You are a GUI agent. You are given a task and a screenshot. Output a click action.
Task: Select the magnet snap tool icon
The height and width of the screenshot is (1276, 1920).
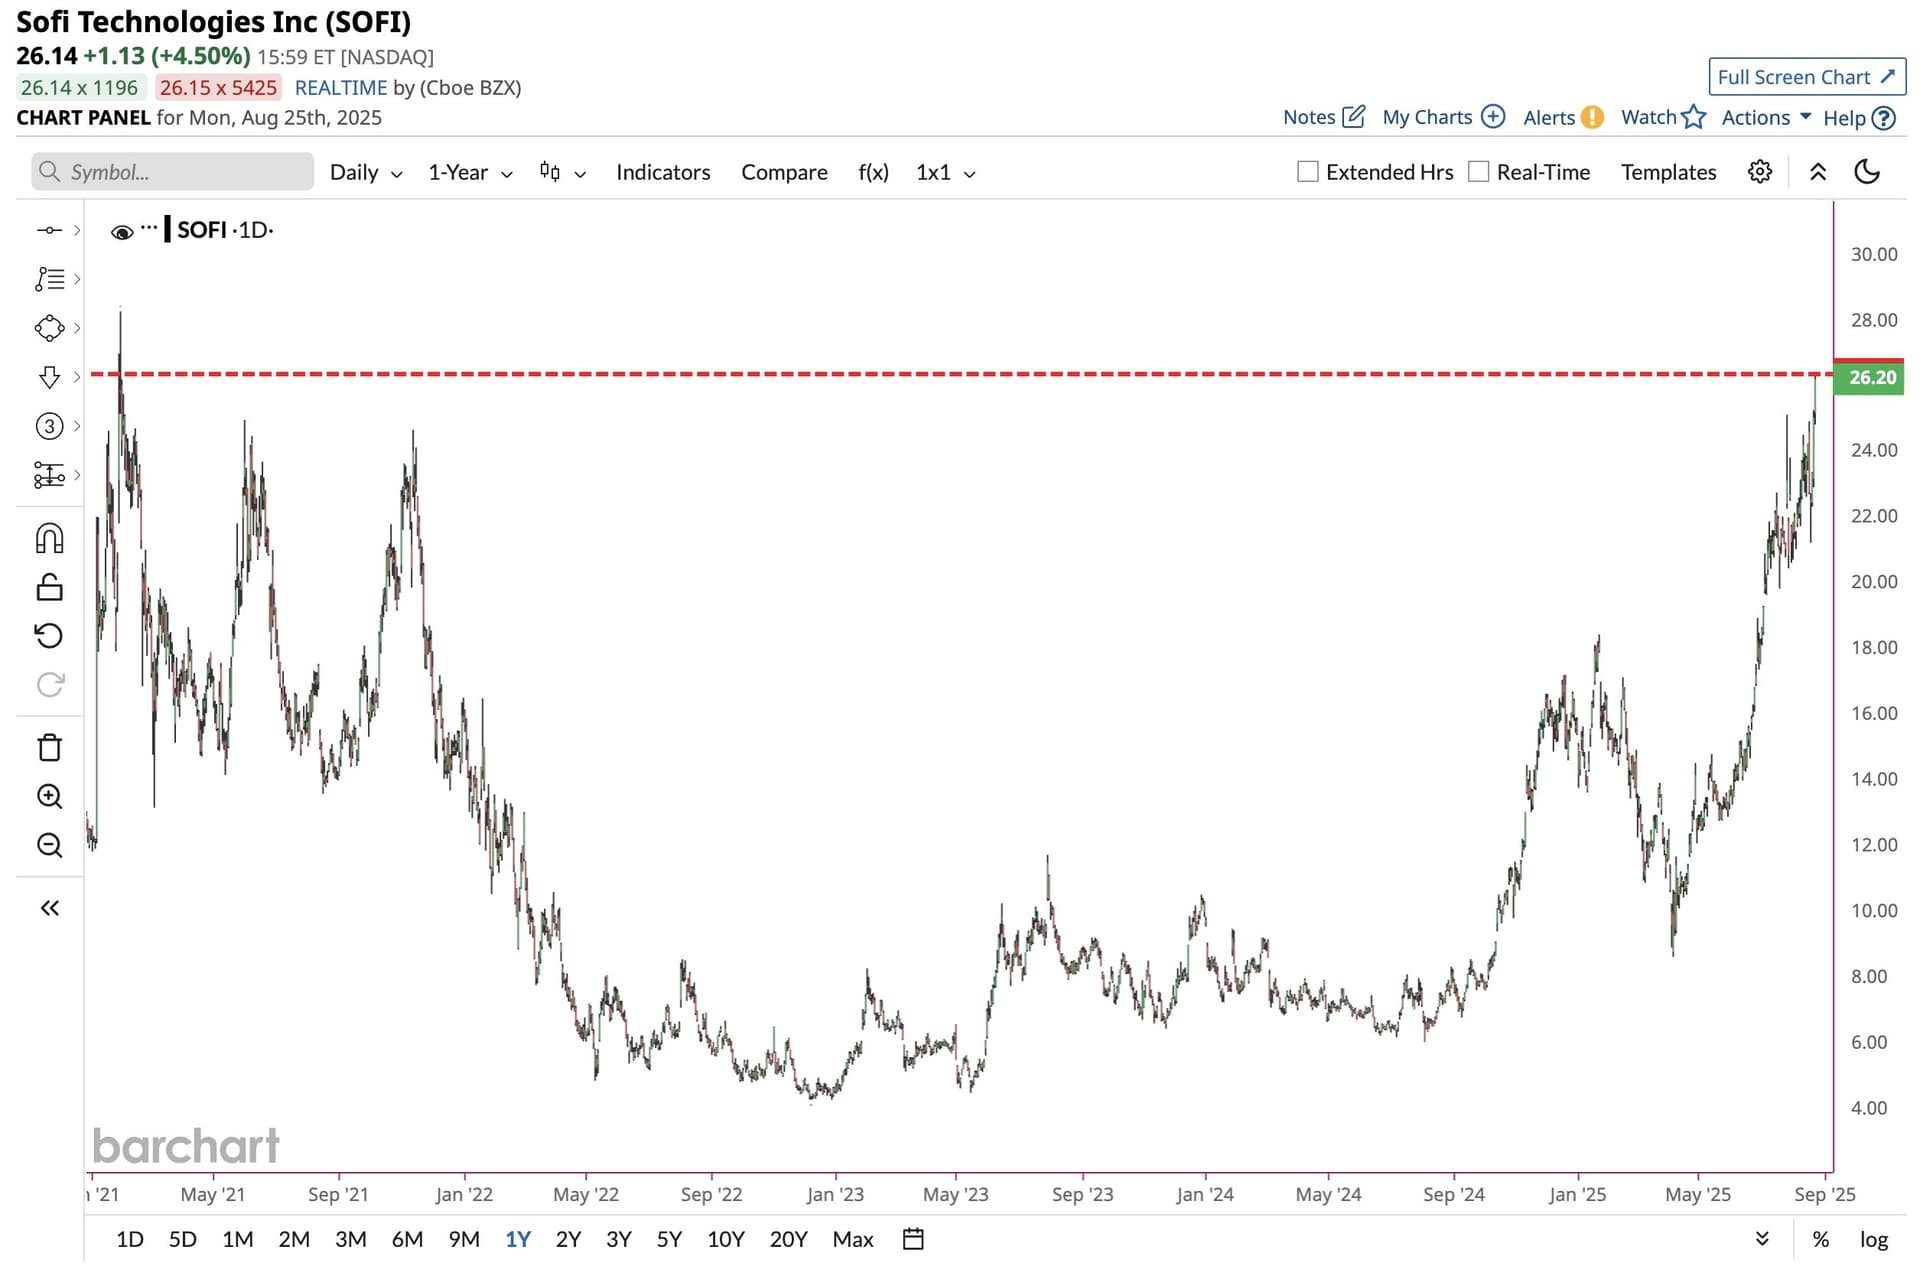49,538
